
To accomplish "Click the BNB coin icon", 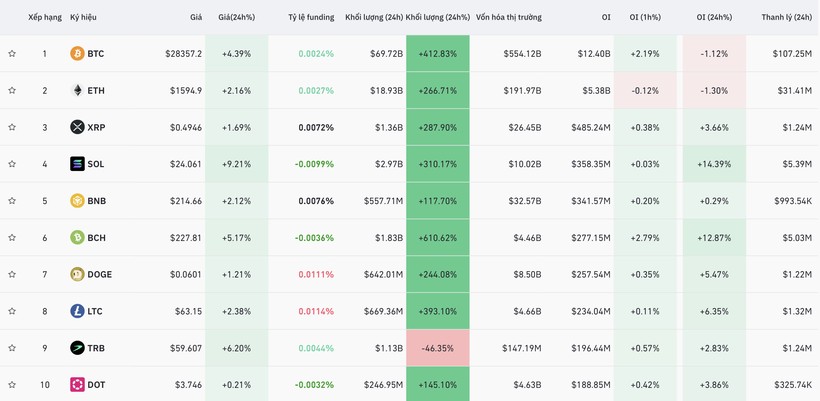I will pos(77,201).
